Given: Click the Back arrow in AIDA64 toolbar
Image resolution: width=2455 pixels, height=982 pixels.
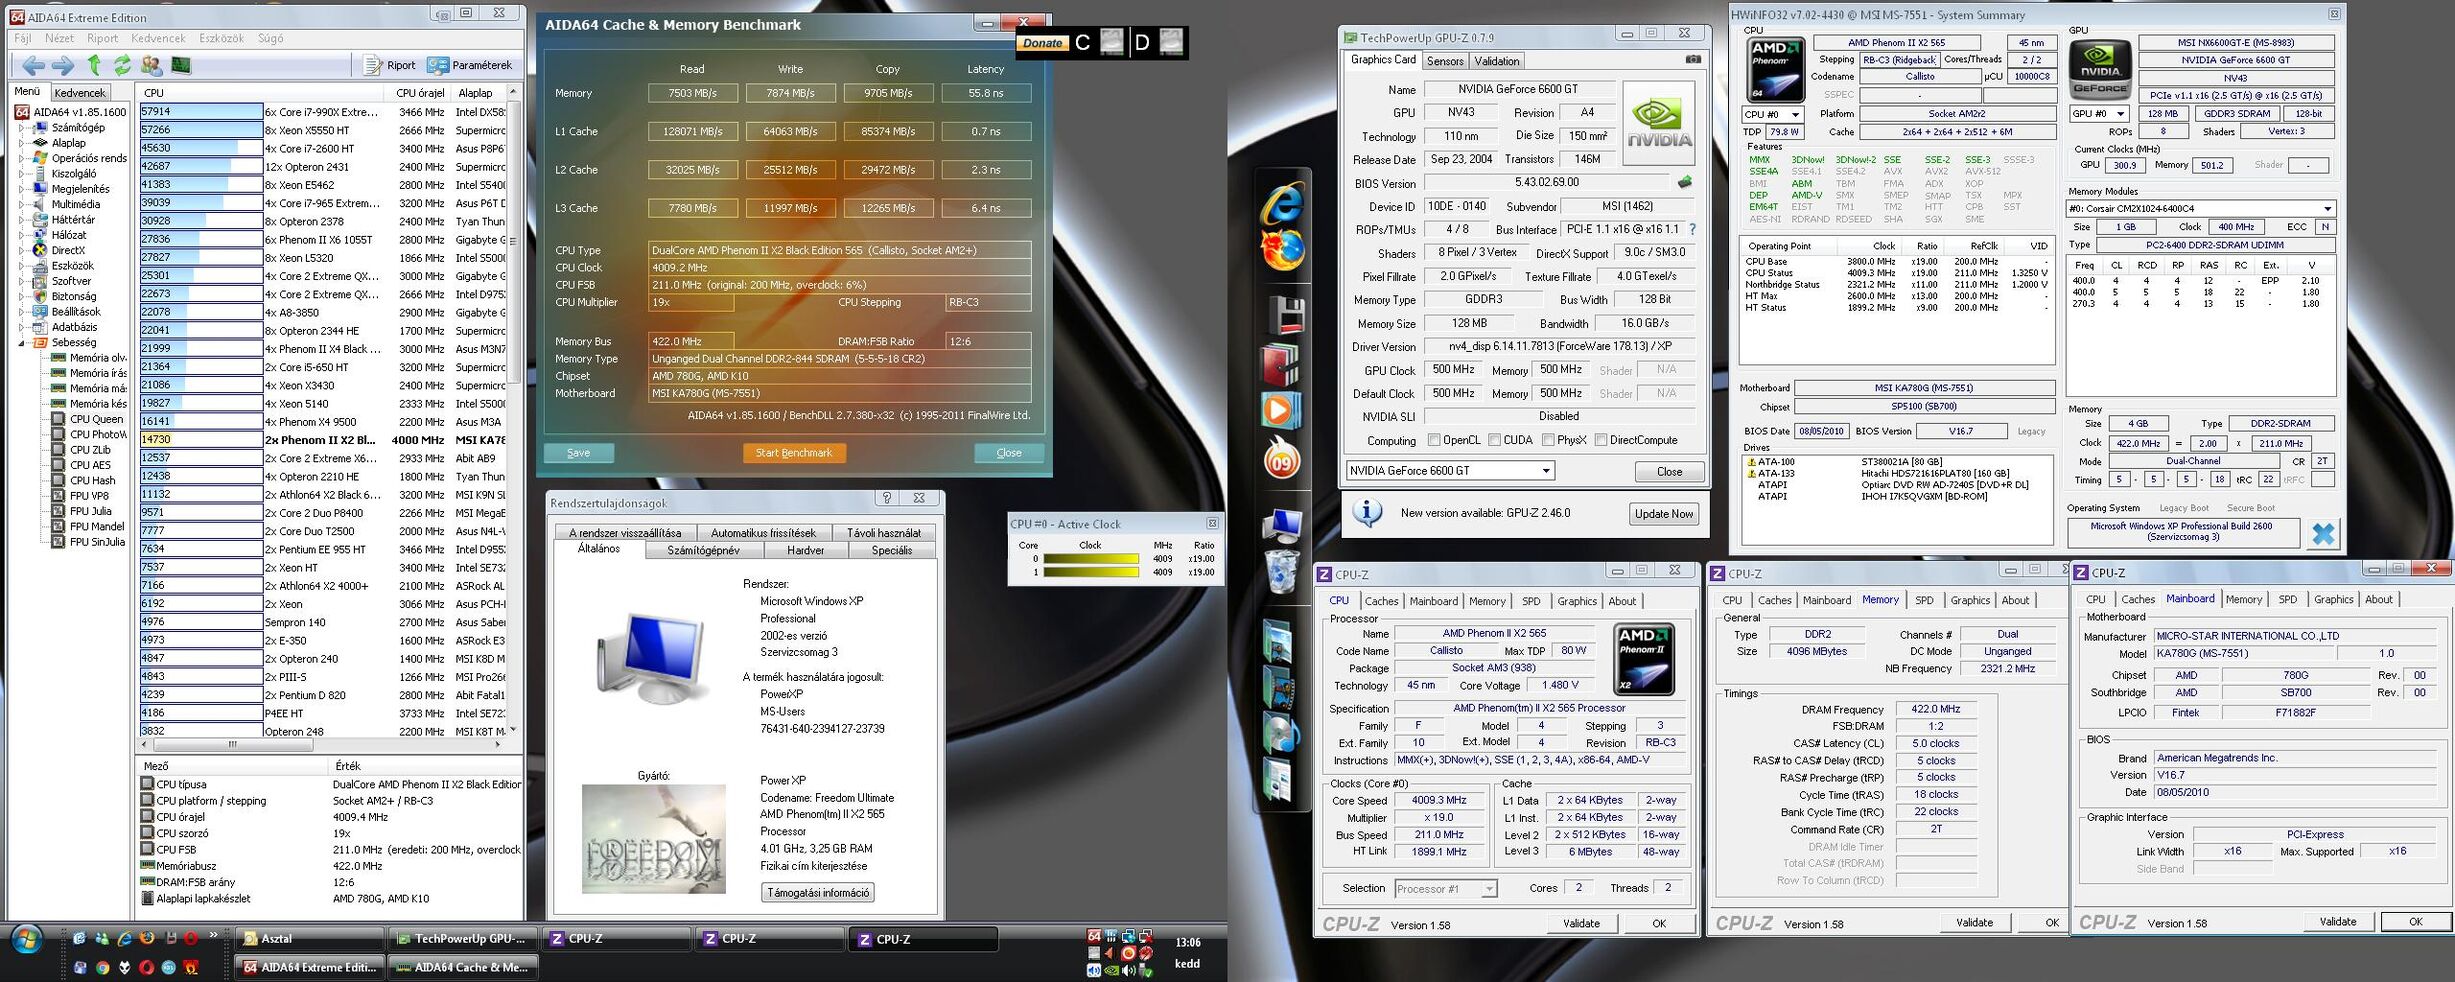Looking at the screenshot, I should 33,65.
